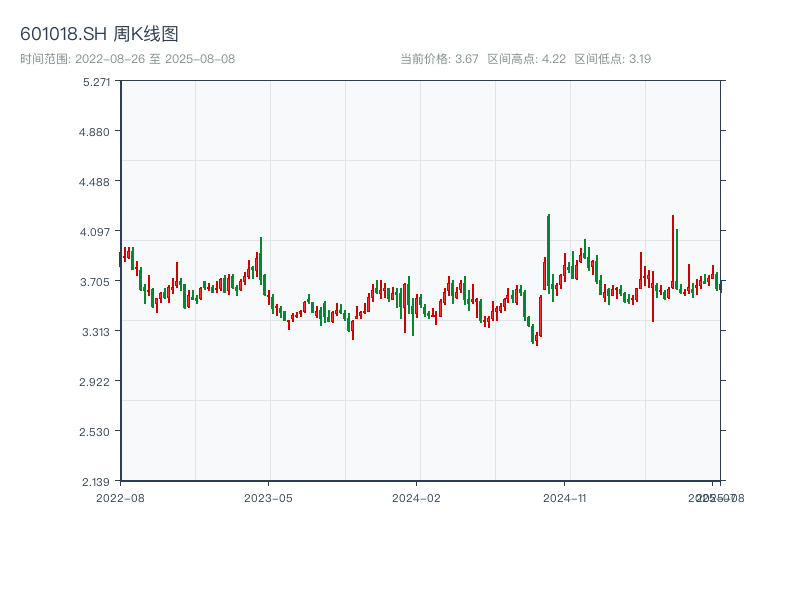Click the 2.139 bottom y-axis label
This screenshot has width=800, height=600.
point(96,481)
